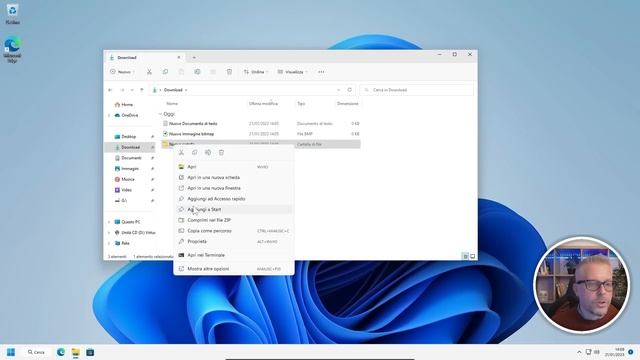Click the Download address bar breadcrumb
This screenshot has height=360, width=640.
[x=173, y=90]
